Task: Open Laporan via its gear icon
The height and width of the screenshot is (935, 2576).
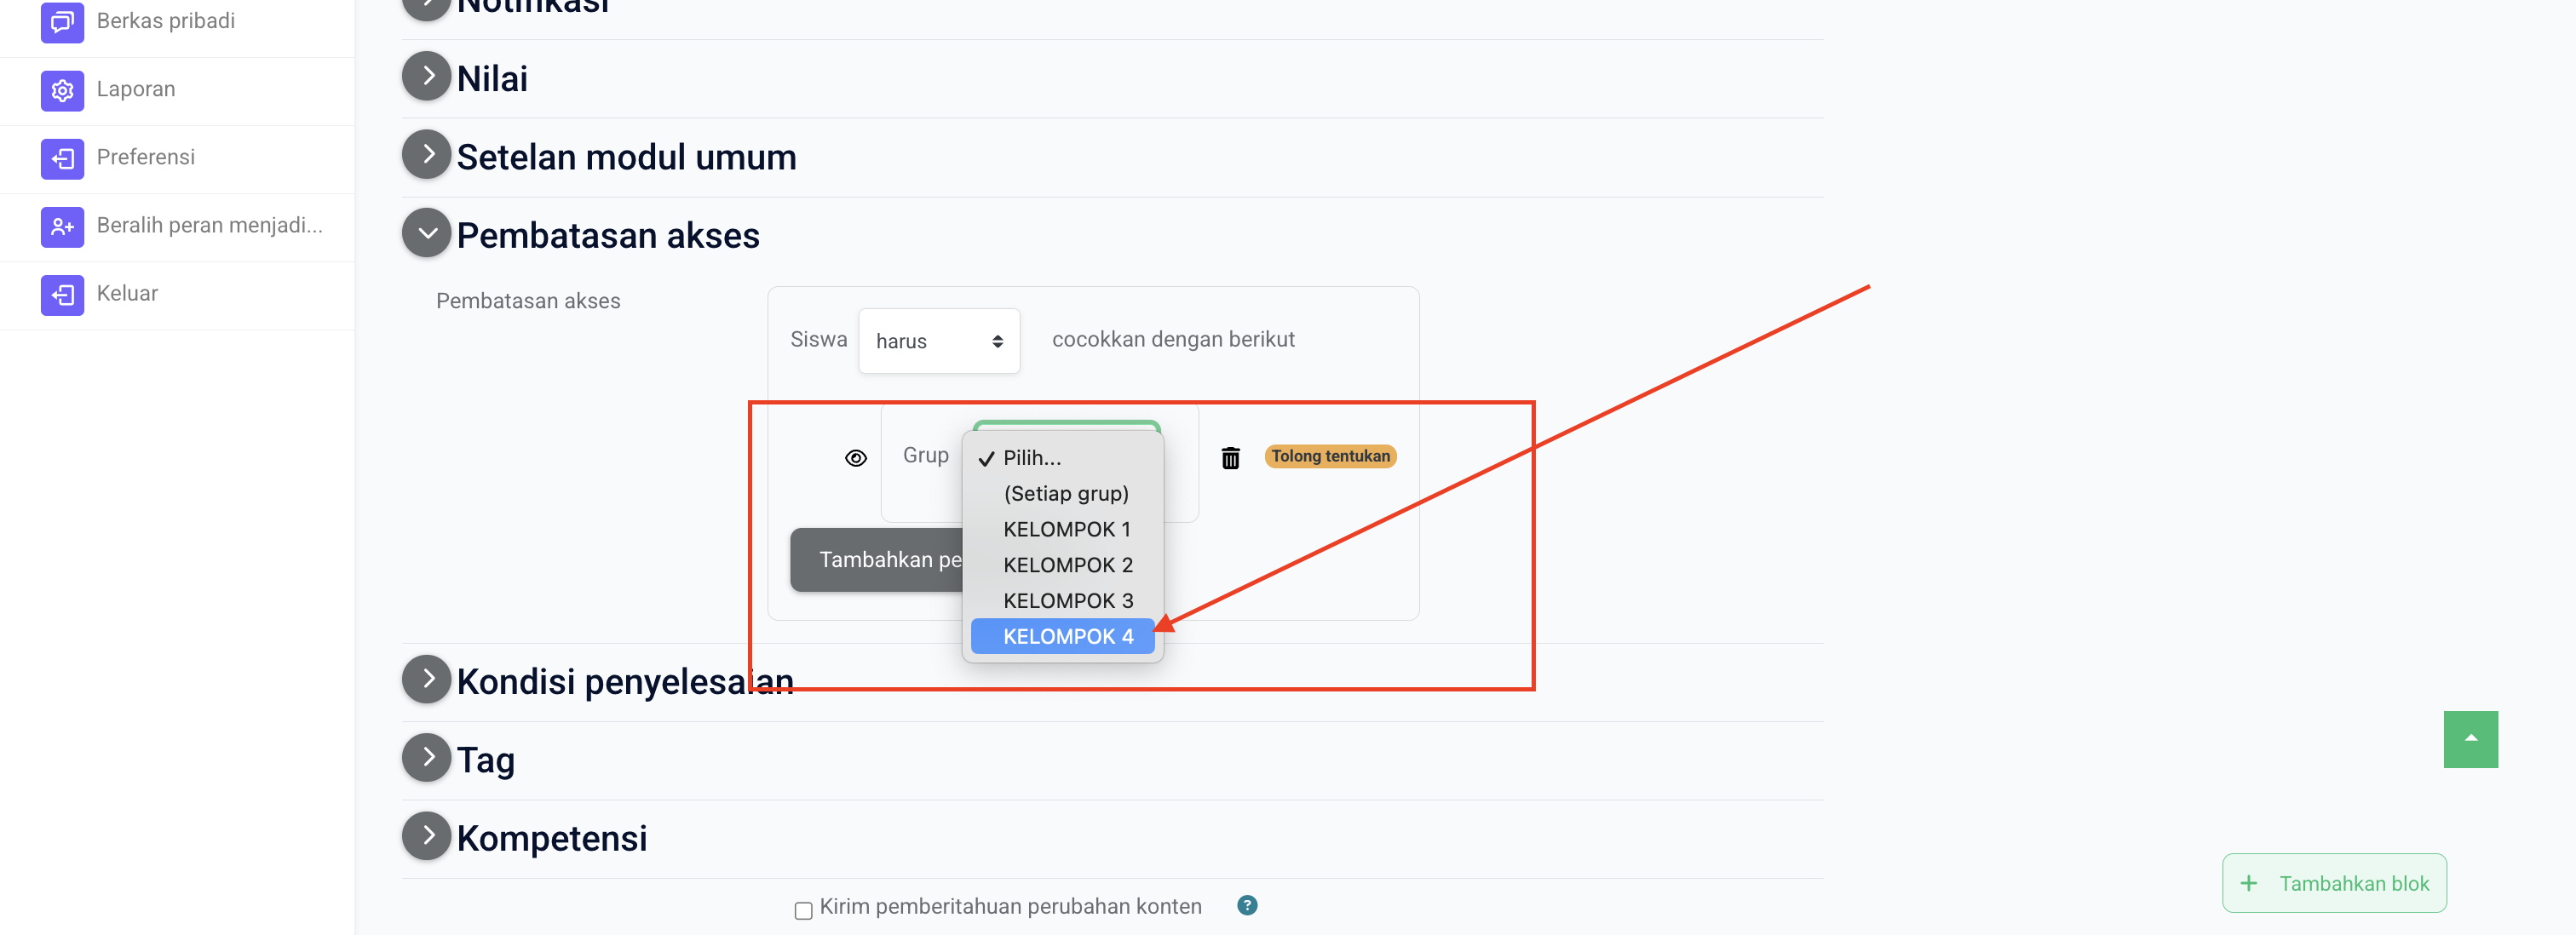Action: coord(62,90)
